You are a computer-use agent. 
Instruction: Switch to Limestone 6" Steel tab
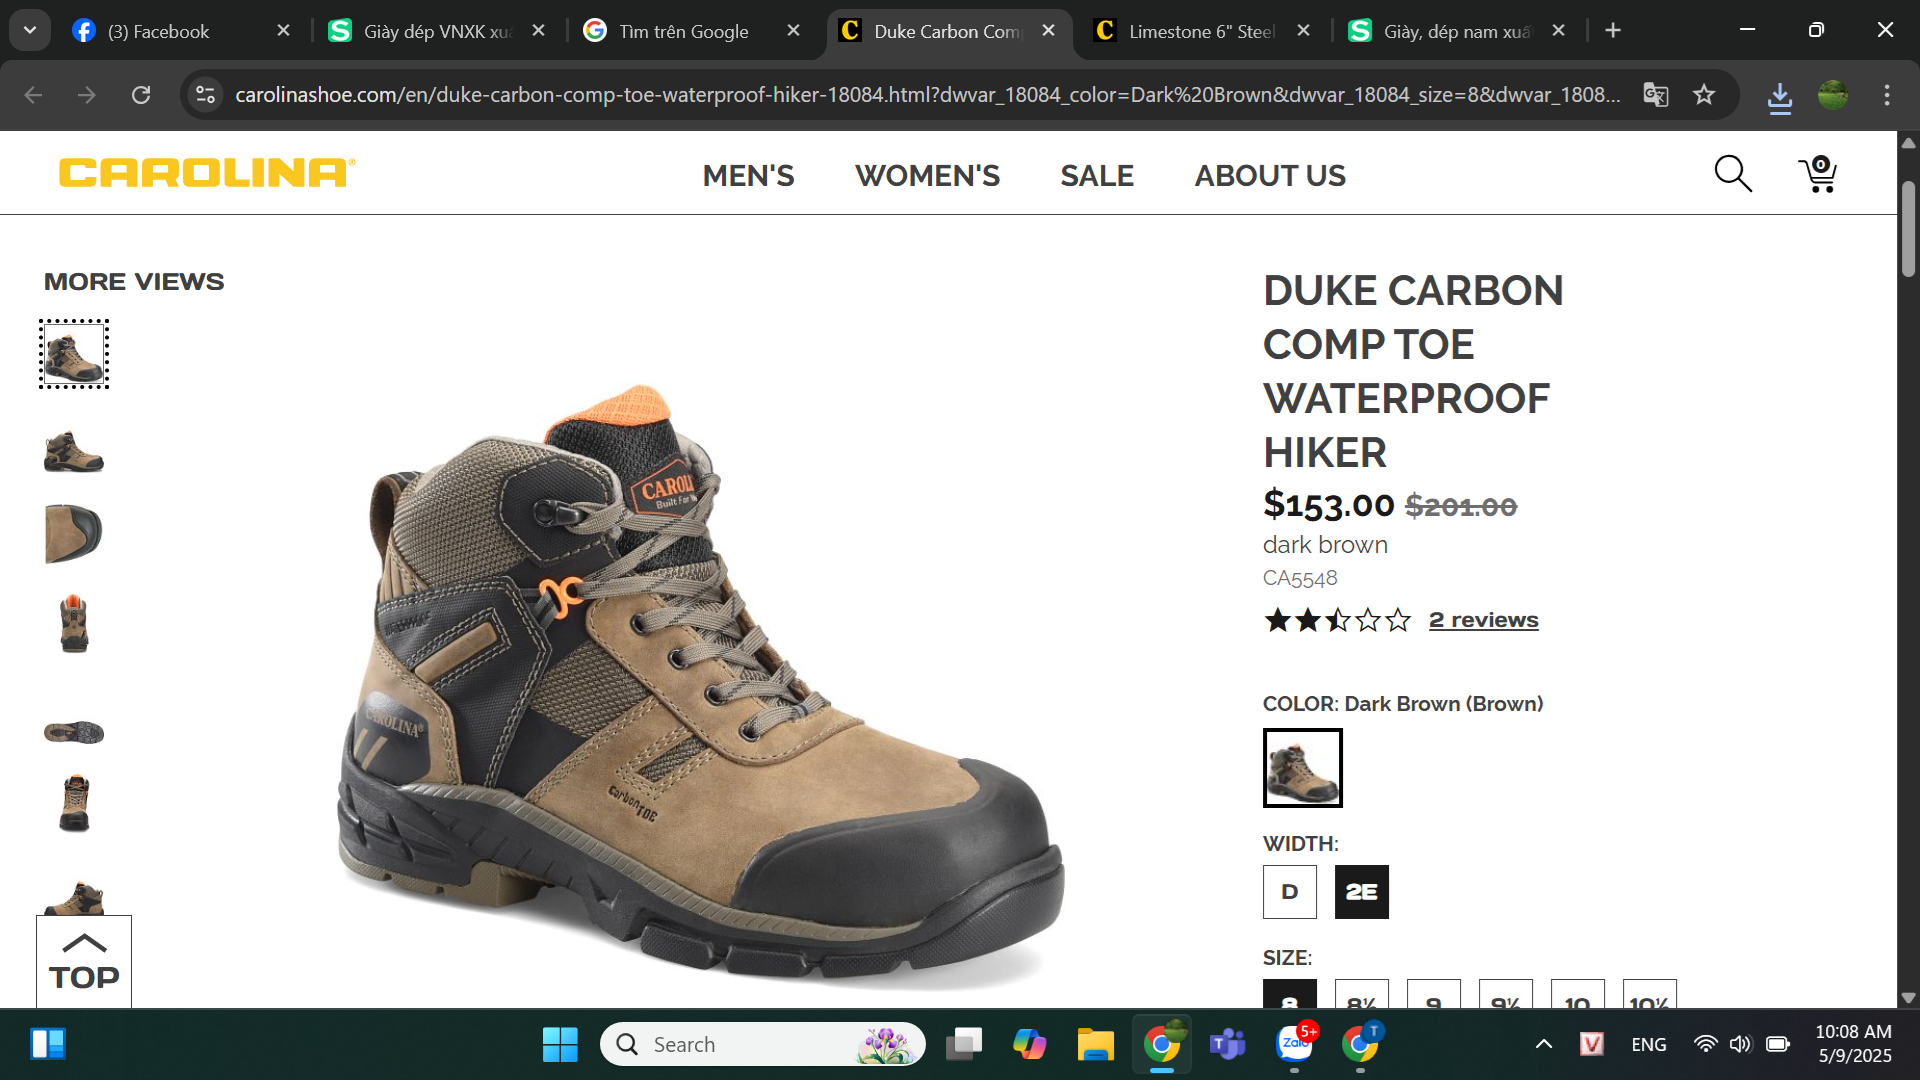pos(1201,31)
